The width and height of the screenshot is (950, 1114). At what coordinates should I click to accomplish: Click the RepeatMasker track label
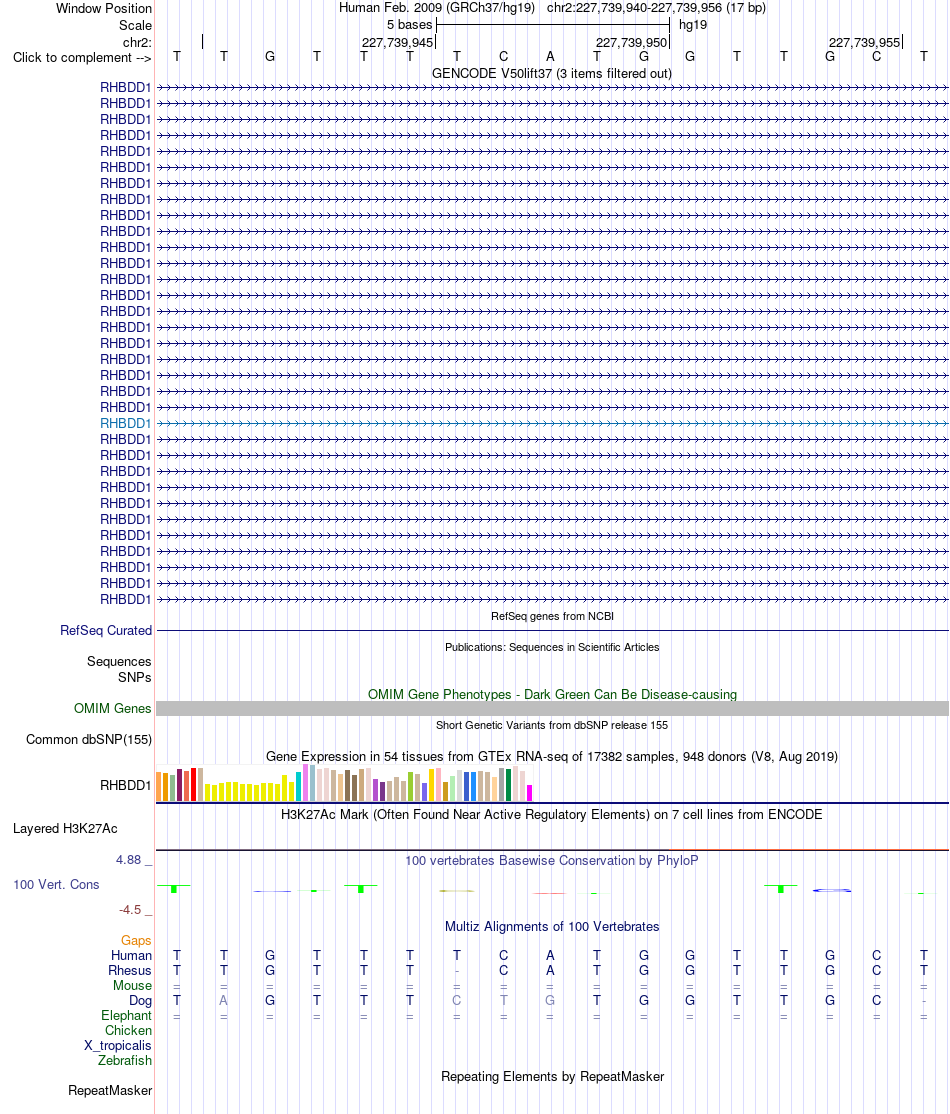[x=110, y=1091]
